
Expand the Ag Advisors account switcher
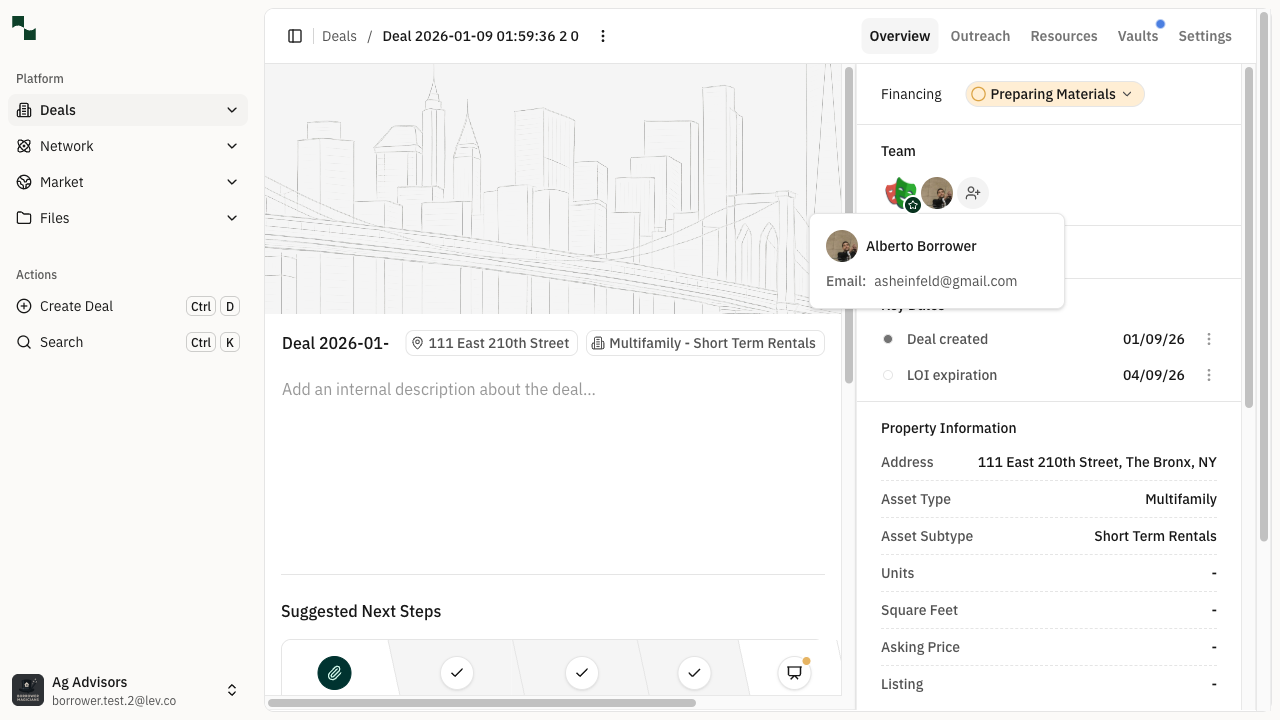click(x=232, y=690)
